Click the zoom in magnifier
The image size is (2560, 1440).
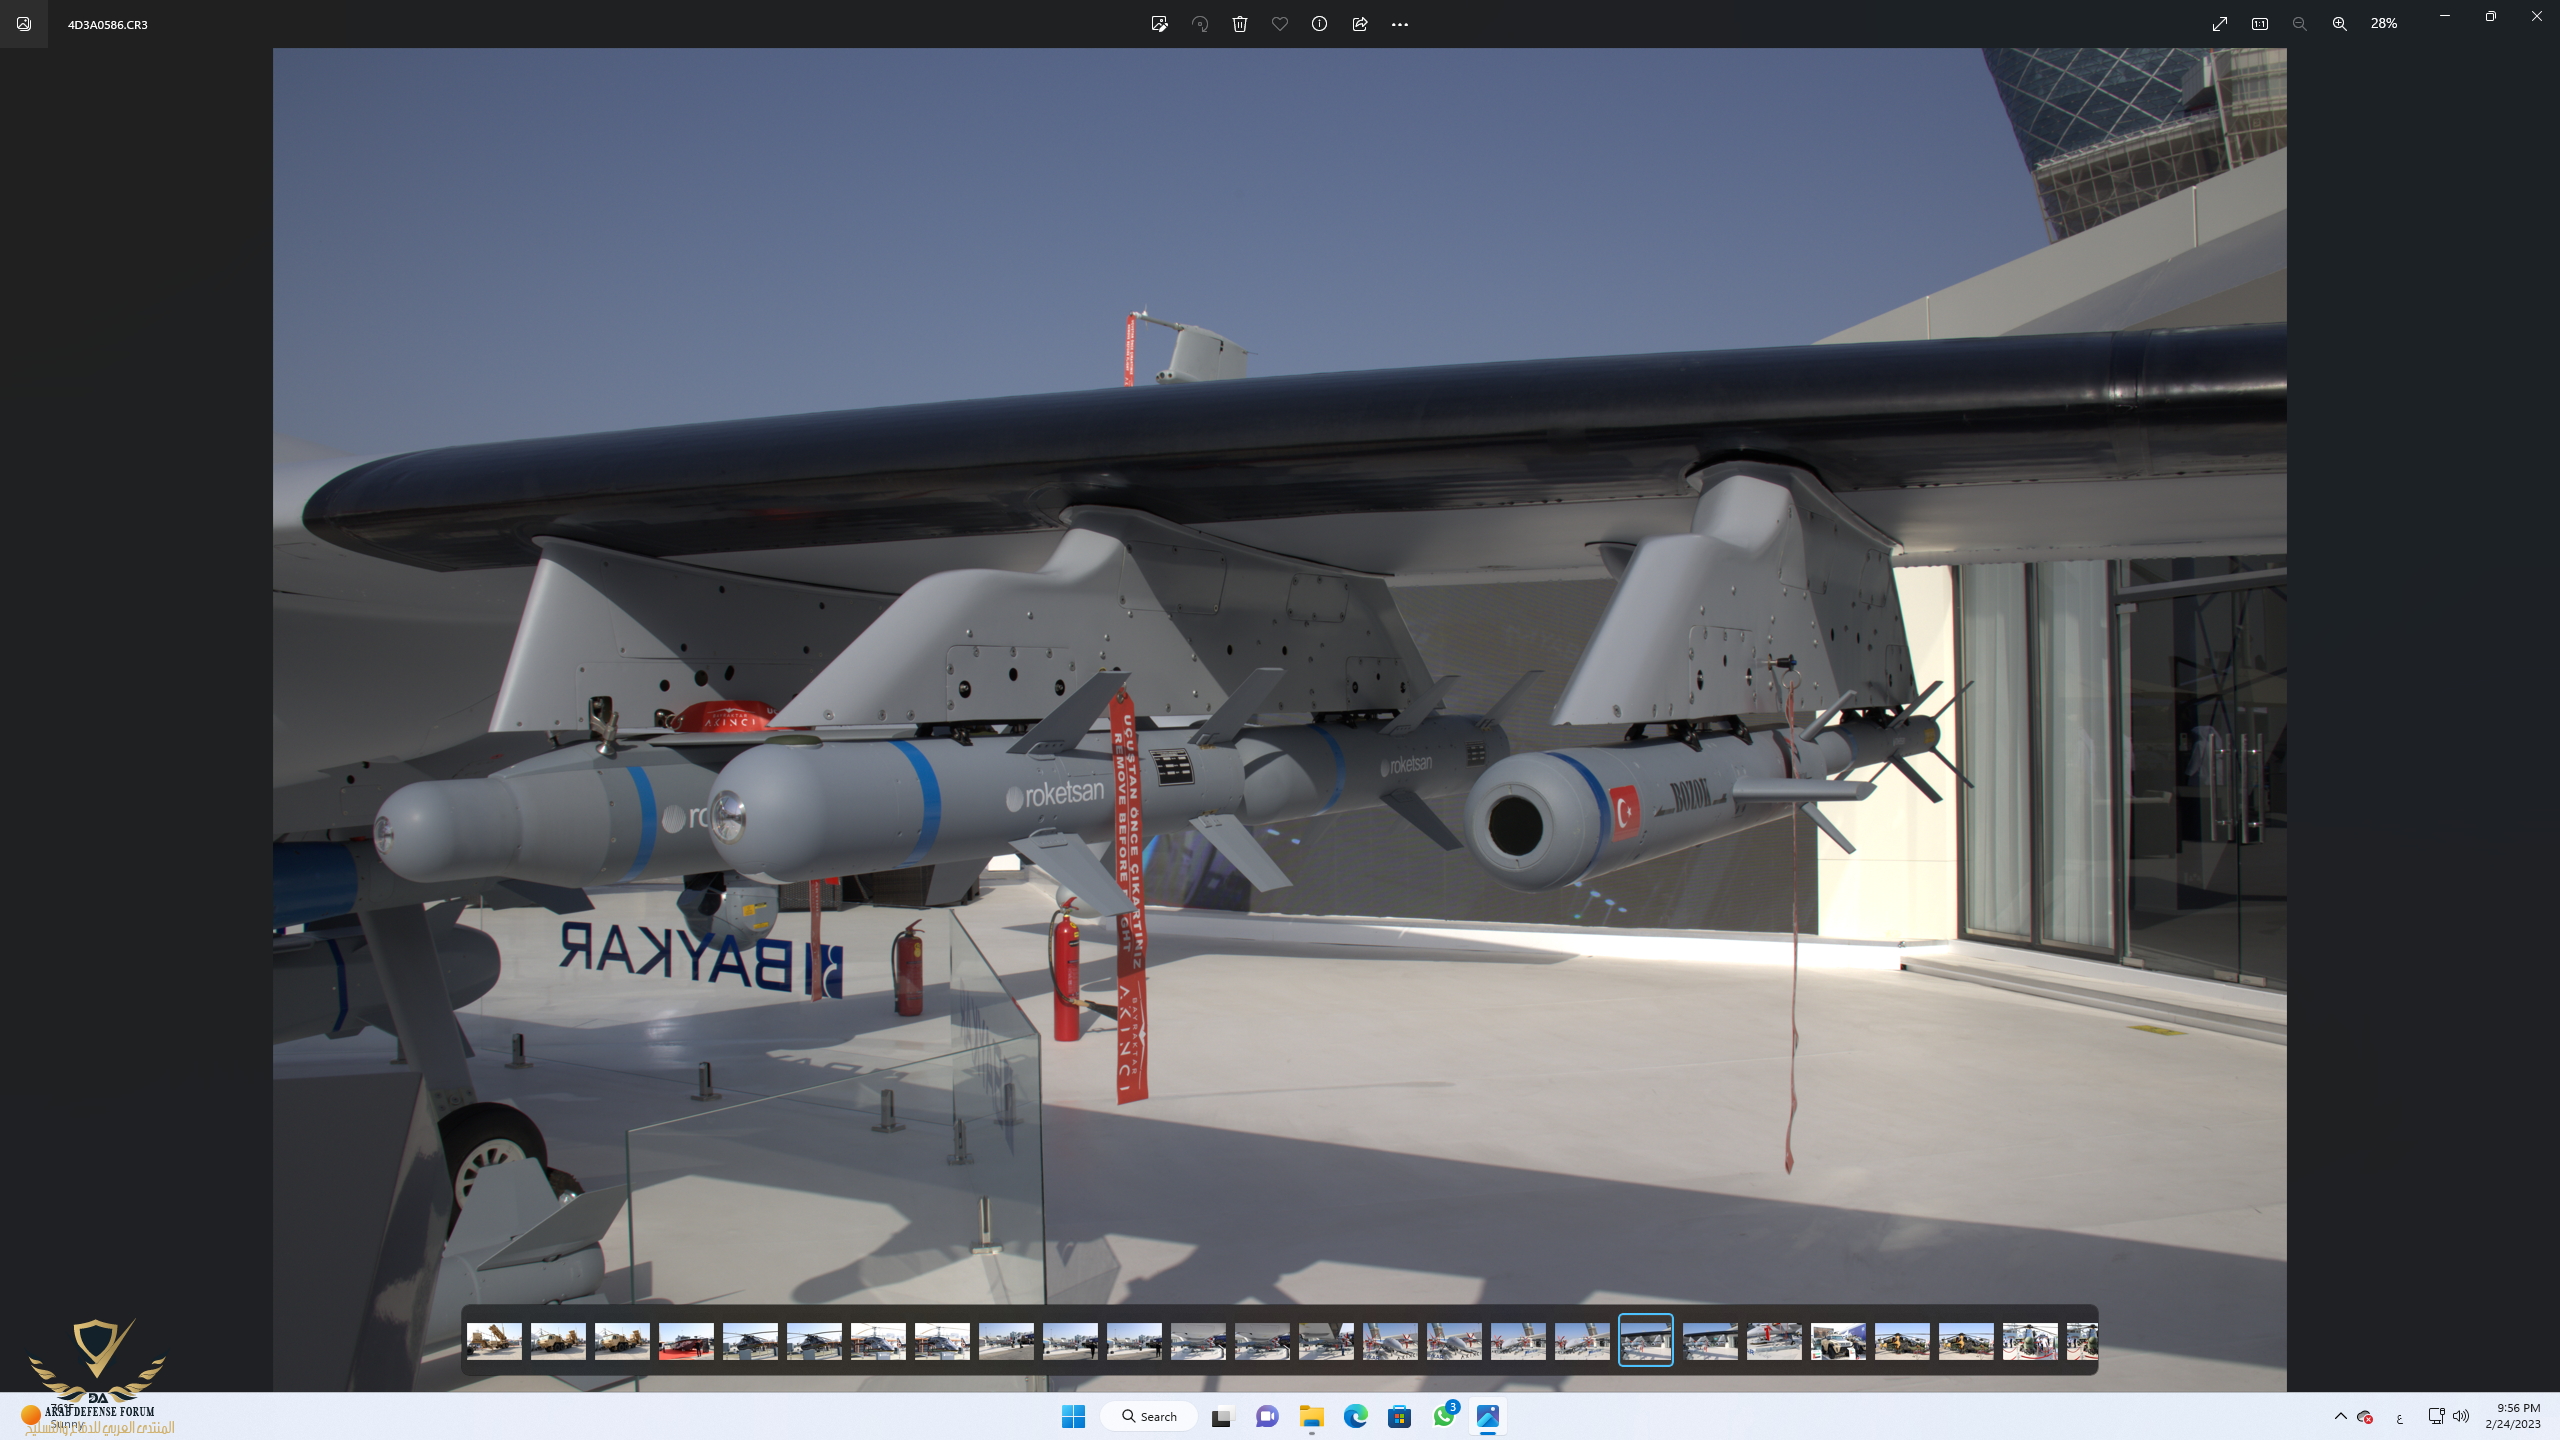(2340, 24)
